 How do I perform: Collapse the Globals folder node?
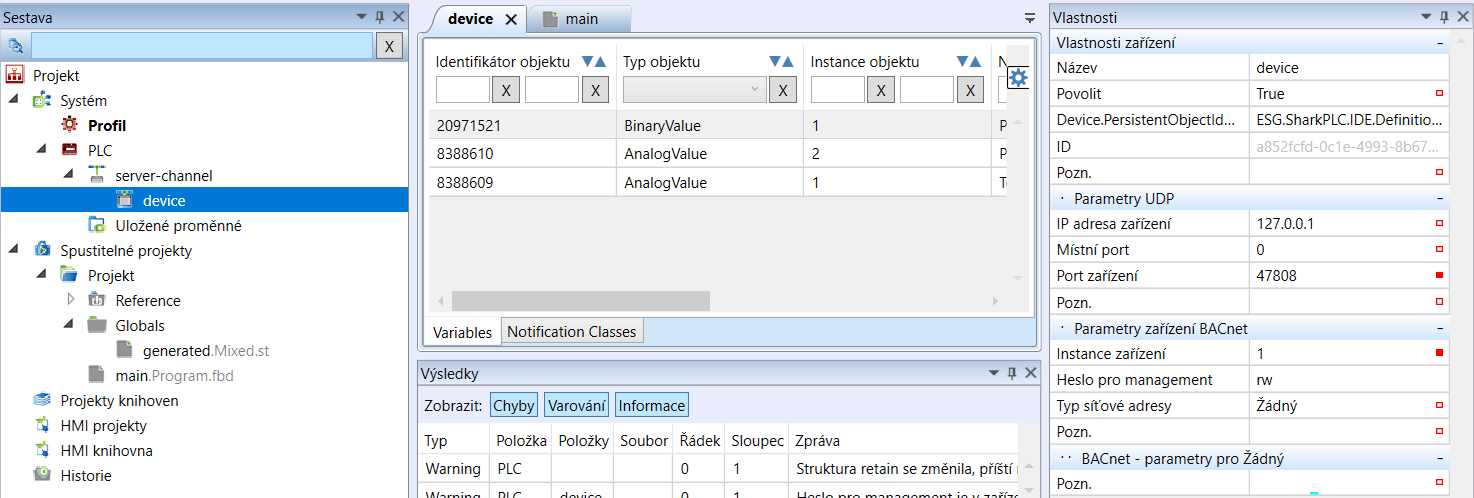69,326
